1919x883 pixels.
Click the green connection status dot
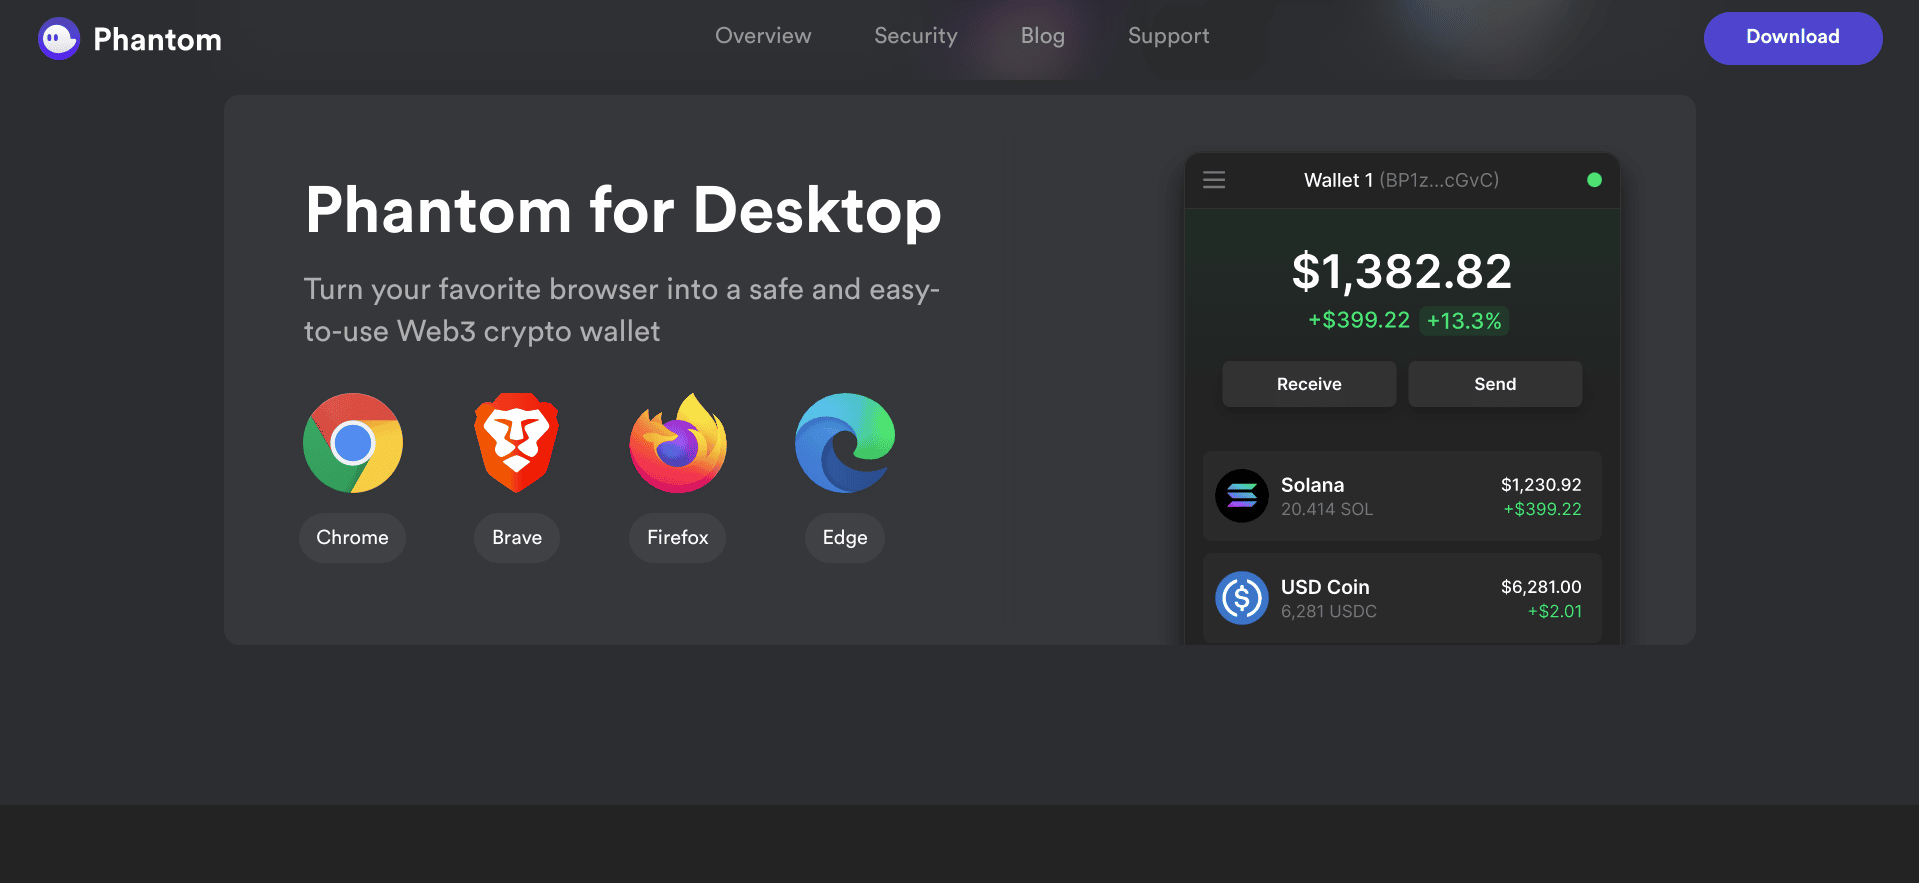1594,180
